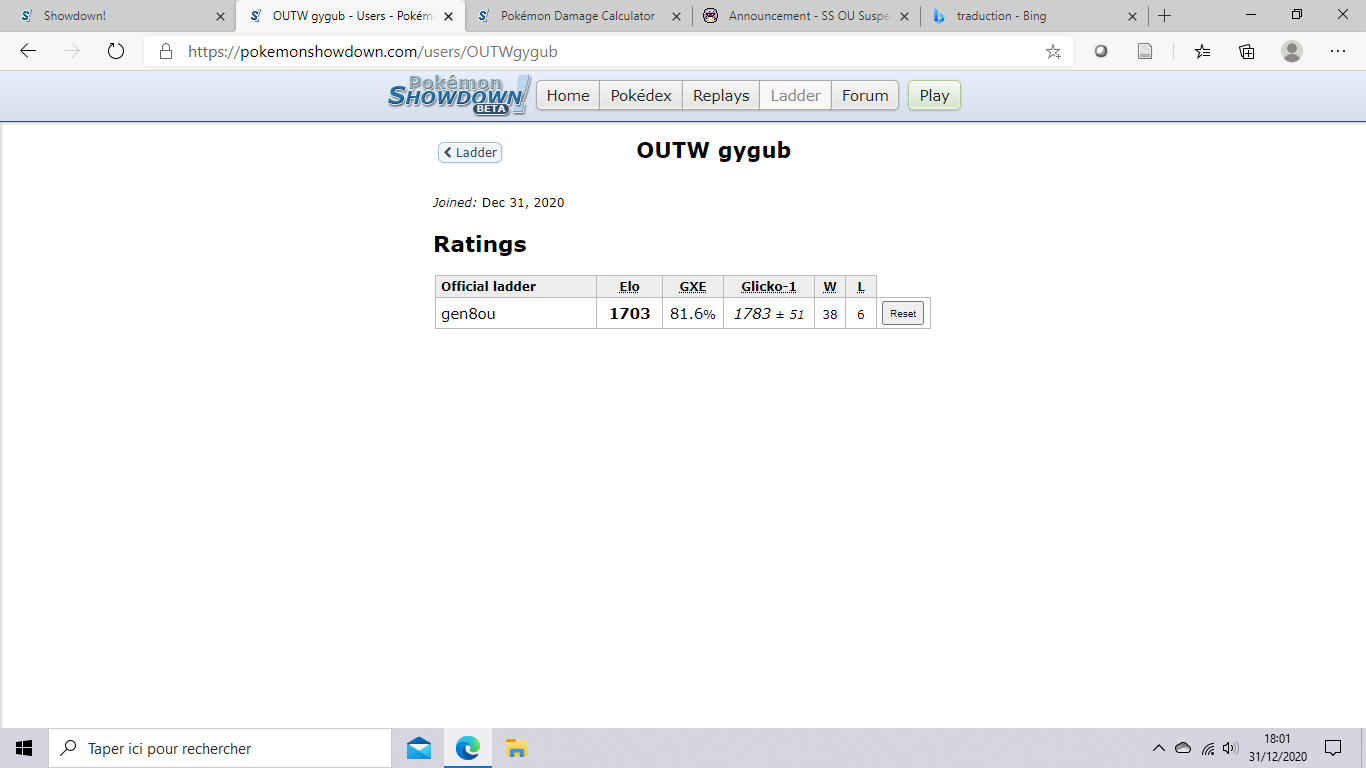Close the Showdown! tab
This screenshot has width=1366, height=768.
(220, 16)
